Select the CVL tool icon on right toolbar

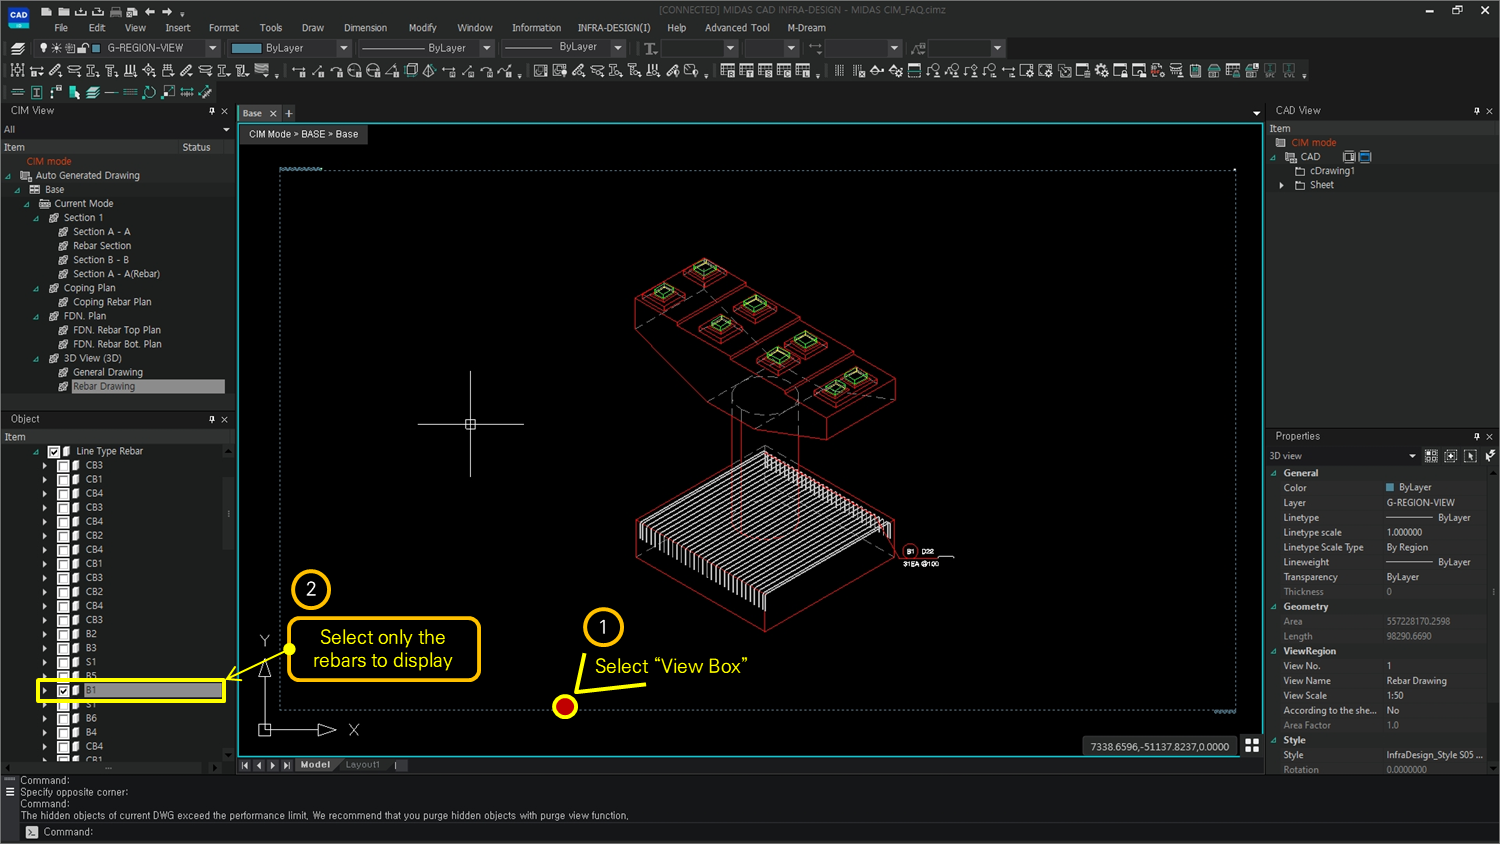[x=1289, y=70]
